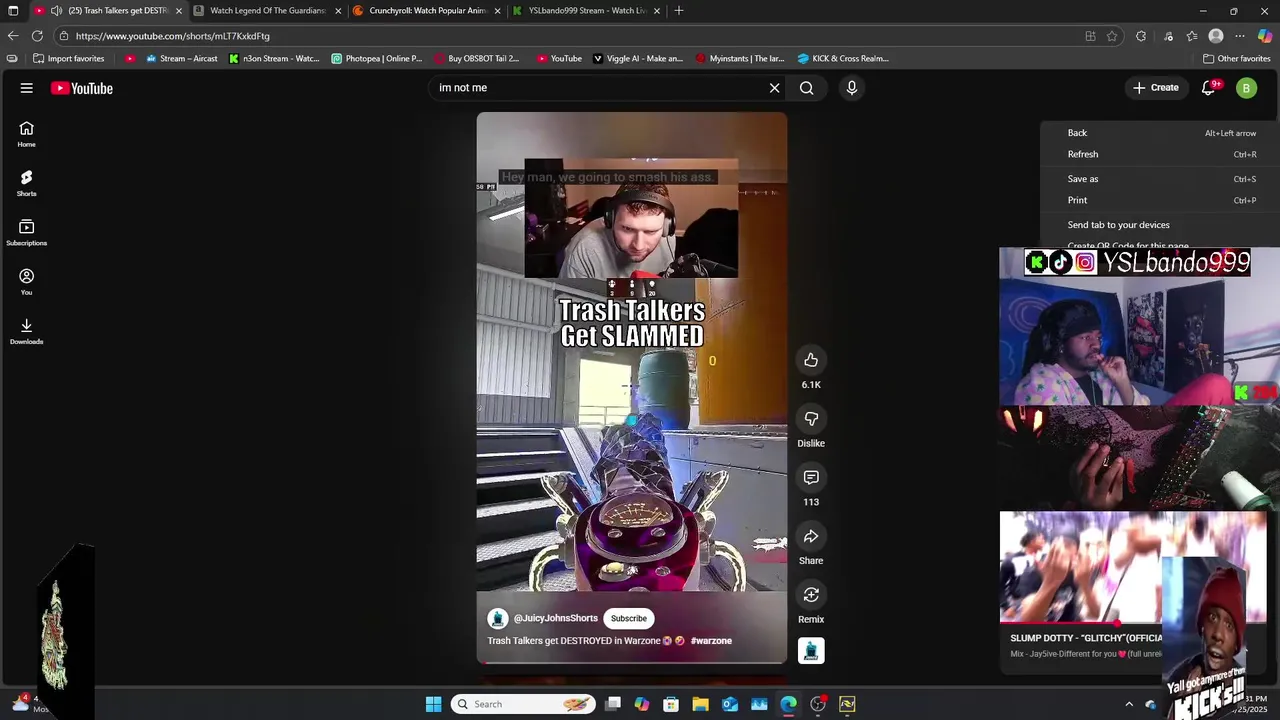Open the YouTube hamburger guide menu
This screenshot has height=720, width=1280.
(x=27, y=88)
